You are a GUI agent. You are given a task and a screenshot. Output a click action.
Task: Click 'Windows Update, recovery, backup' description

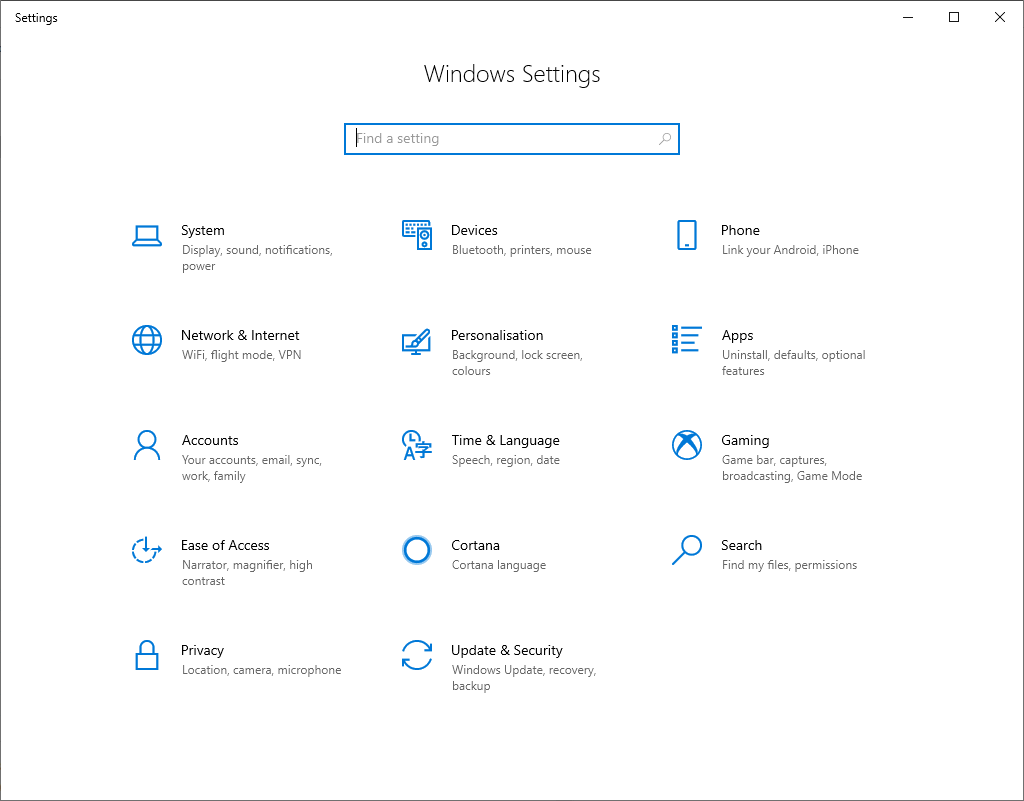click(x=524, y=678)
